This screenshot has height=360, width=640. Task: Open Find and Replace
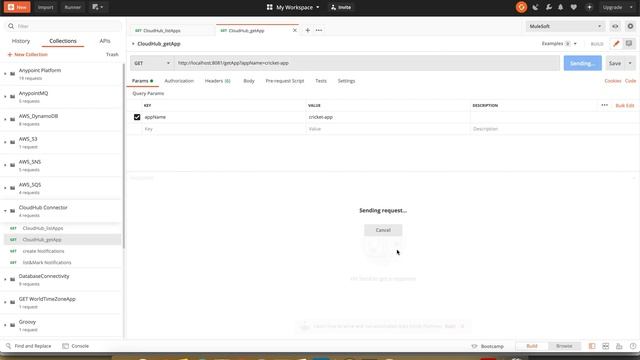[x=29, y=346]
